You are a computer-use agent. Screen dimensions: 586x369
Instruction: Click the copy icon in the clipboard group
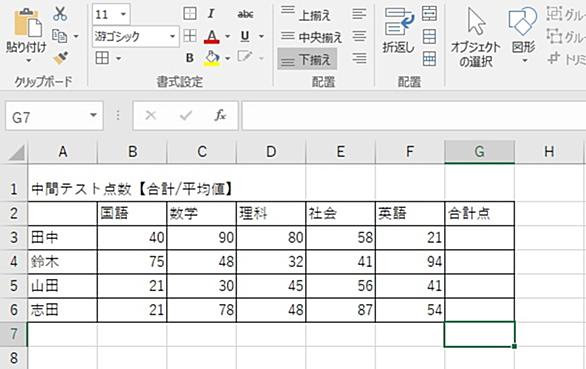coord(59,36)
